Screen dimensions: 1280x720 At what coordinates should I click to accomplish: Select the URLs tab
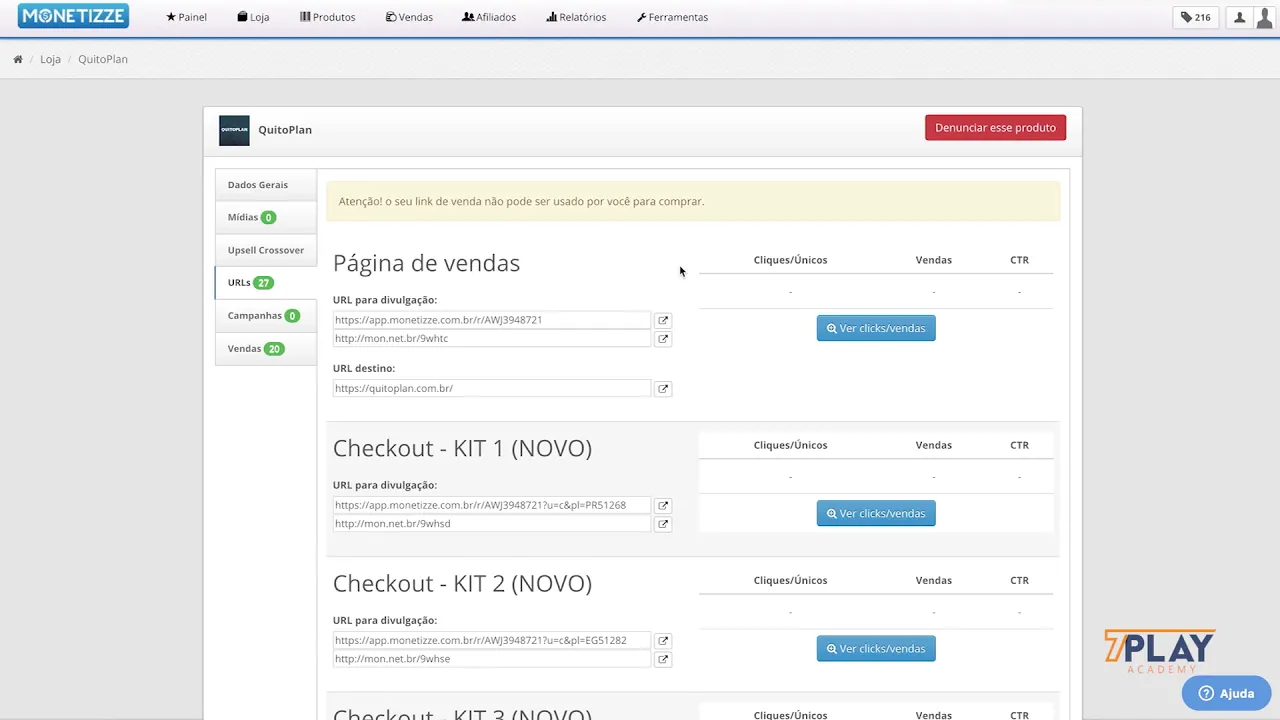[x=266, y=283]
